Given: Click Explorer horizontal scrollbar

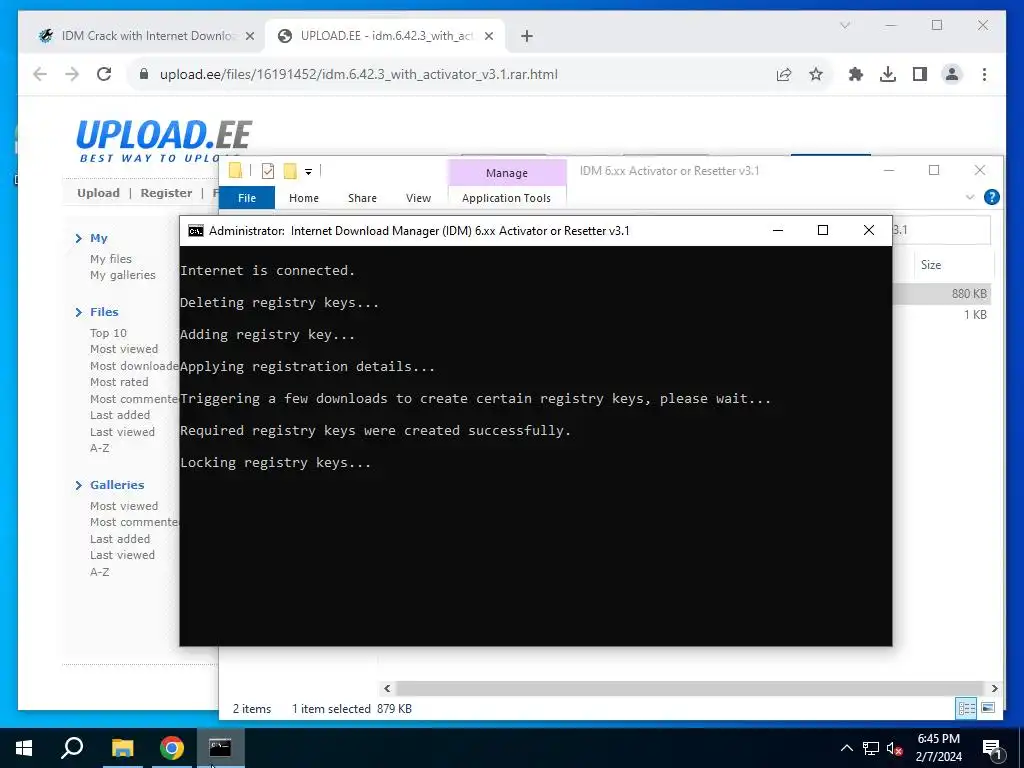Looking at the screenshot, I should coord(690,688).
